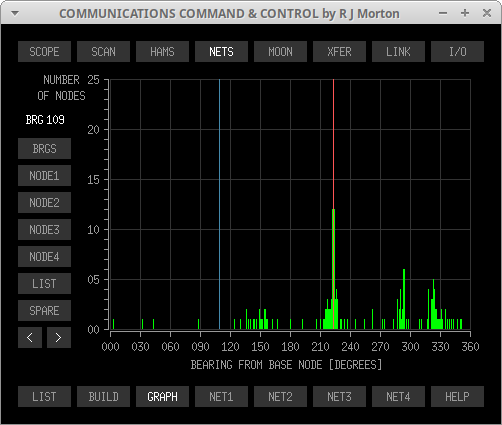Choose the NET4 button
Screen dimensions: 502x425
pyautogui.click(x=398, y=397)
